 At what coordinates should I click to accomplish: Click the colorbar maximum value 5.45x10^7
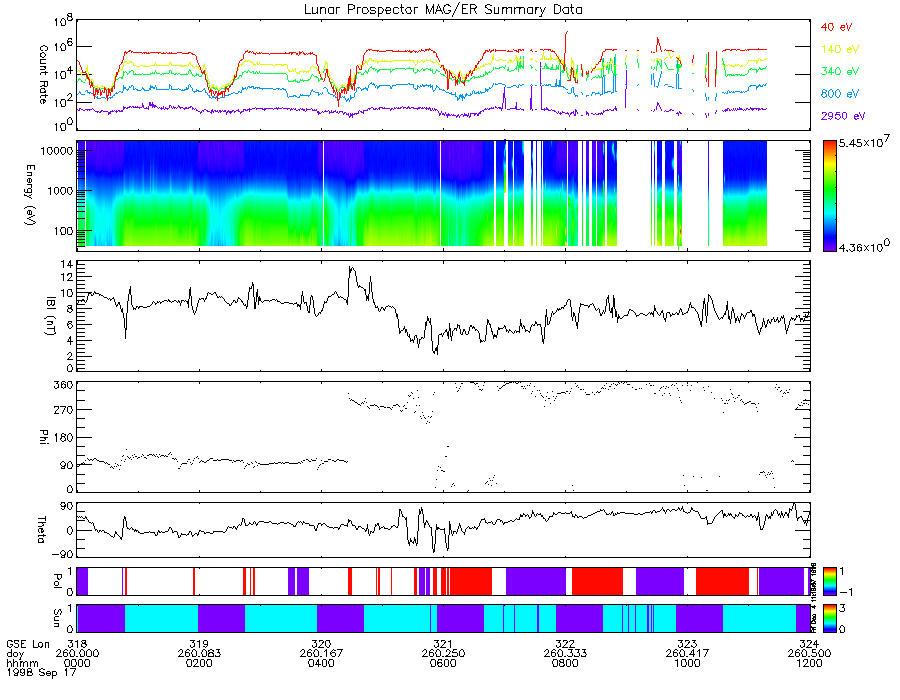tap(864, 142)
